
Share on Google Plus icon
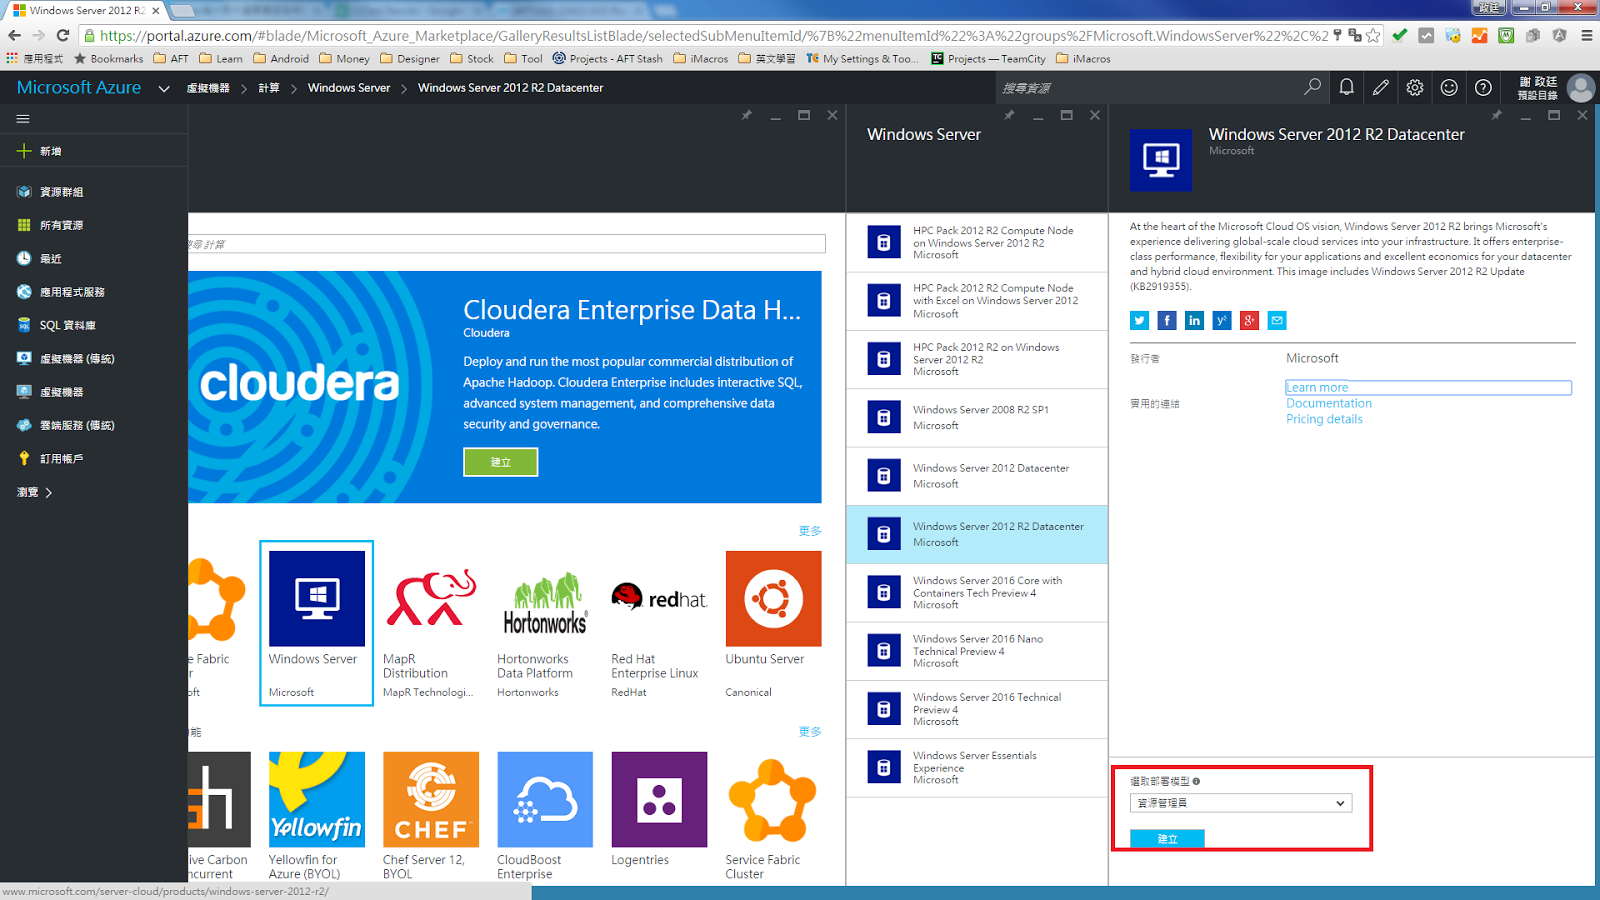1249,320
